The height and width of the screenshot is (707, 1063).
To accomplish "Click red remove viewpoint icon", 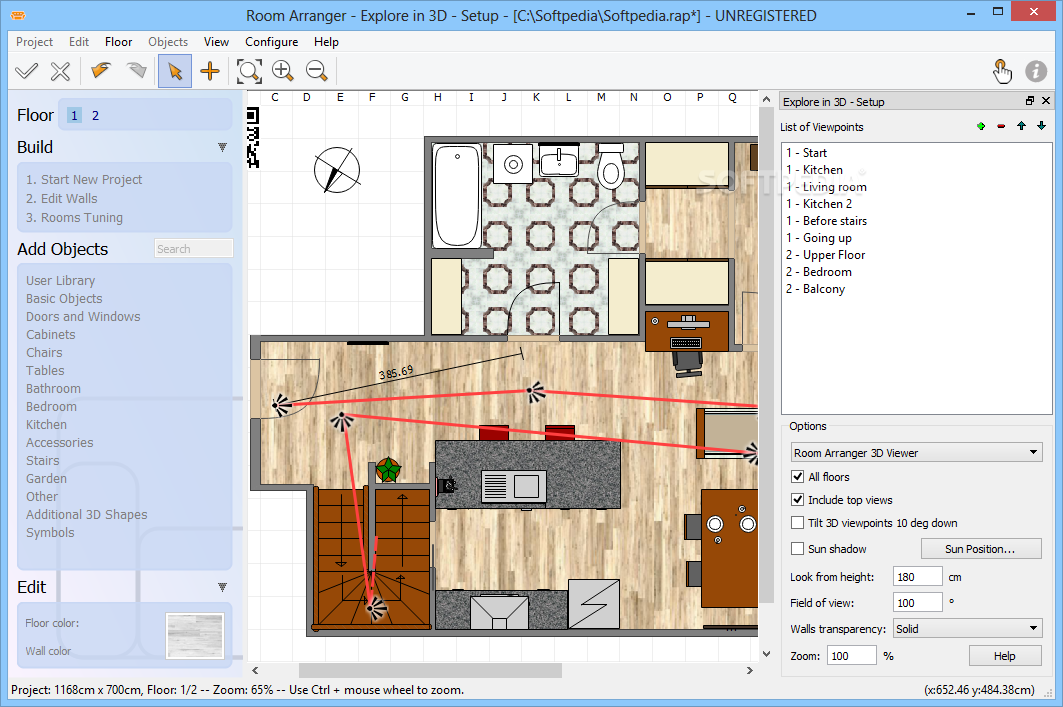I will pyautogui.click(x=1001, y=126).
